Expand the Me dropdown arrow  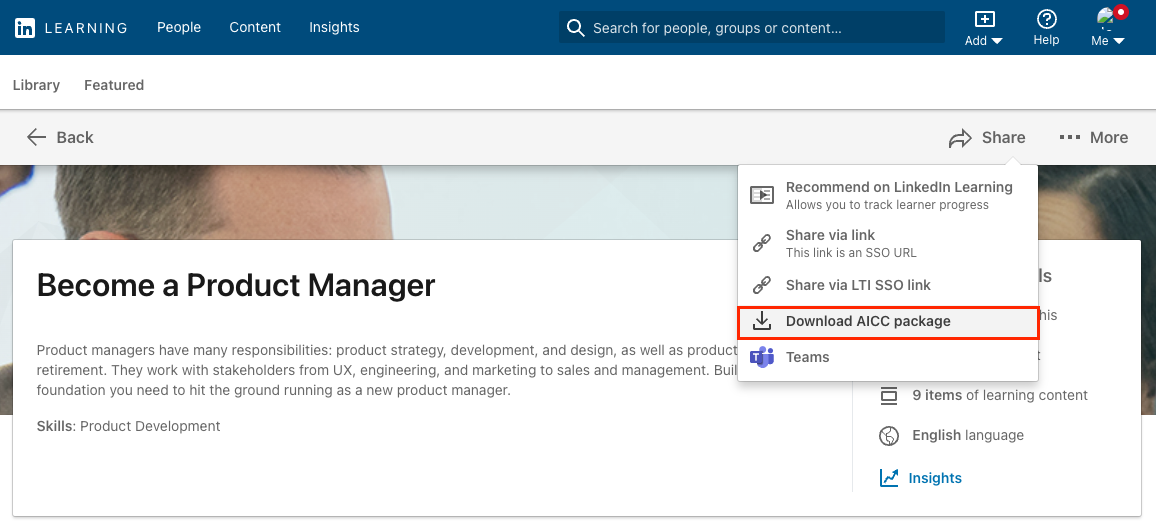(1118, 41)
